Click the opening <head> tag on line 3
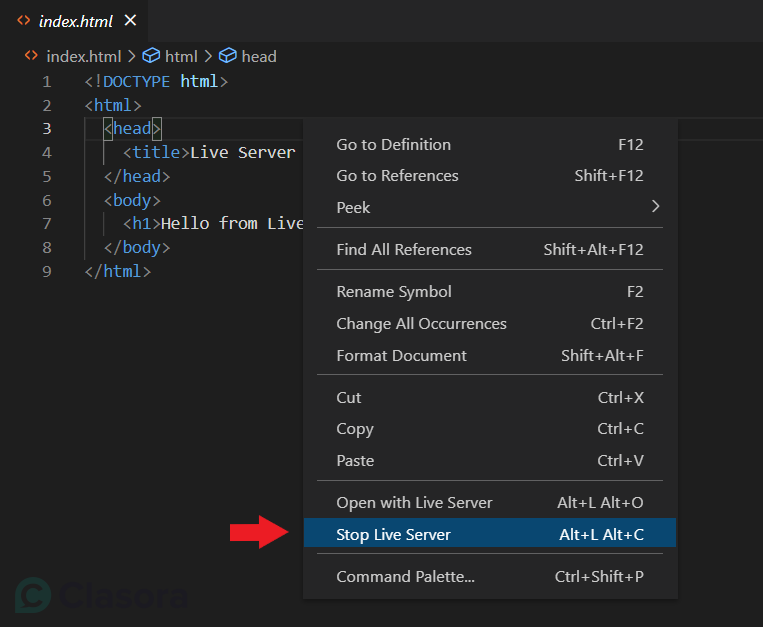Viewport: 763px width, 627px height. tap(132, 128)
